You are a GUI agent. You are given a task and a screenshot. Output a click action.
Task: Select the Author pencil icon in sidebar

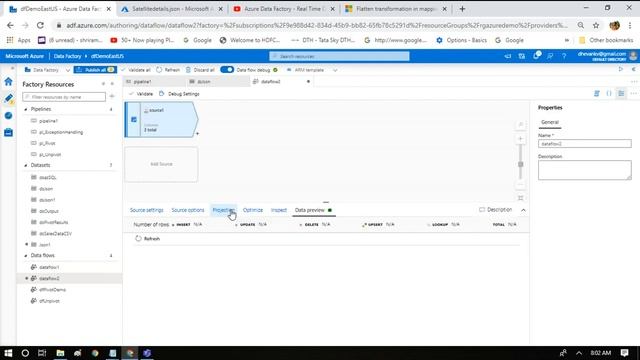coord(8,98)
